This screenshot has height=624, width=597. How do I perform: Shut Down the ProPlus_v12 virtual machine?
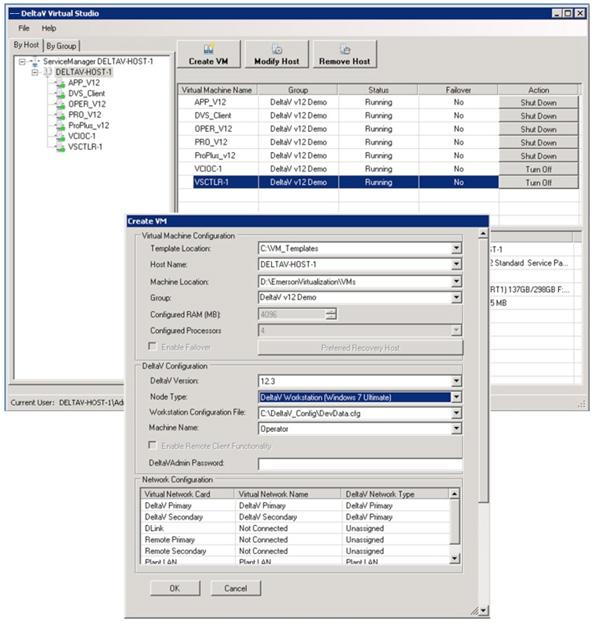tap(538, 156)
